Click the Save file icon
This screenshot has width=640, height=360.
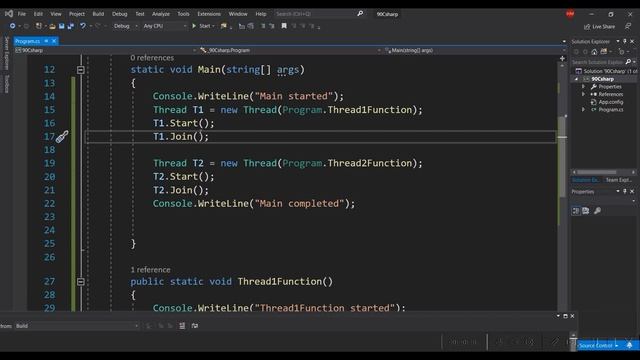tap(61, 26)
